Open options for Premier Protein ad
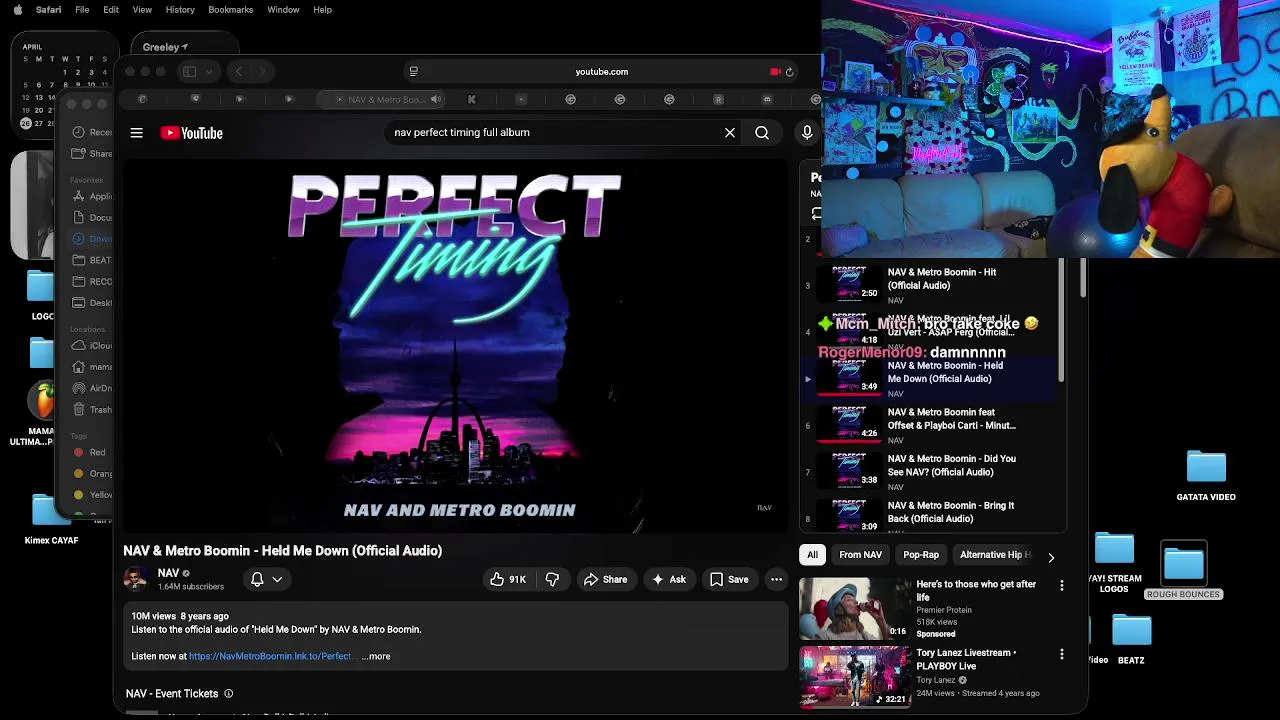 click(1062, 586)
